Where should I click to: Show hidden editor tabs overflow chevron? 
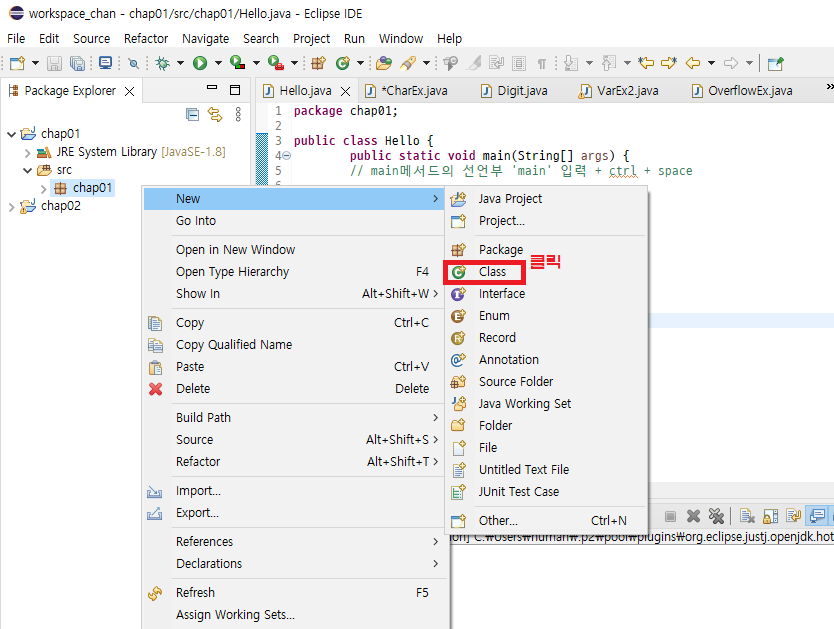point(829,87)
